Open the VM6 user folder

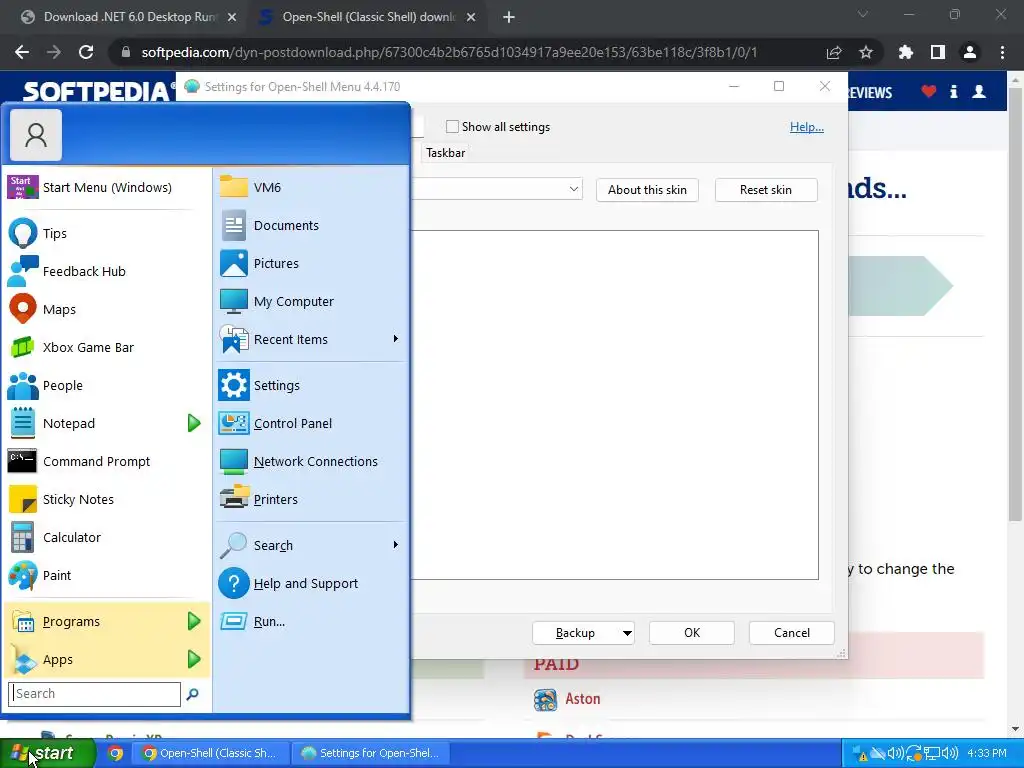point(311,187)
